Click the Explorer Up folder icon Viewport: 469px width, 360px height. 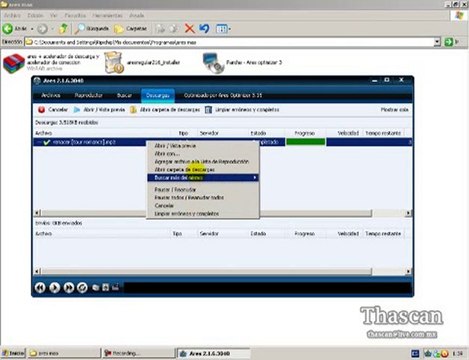tap(63, 29)
